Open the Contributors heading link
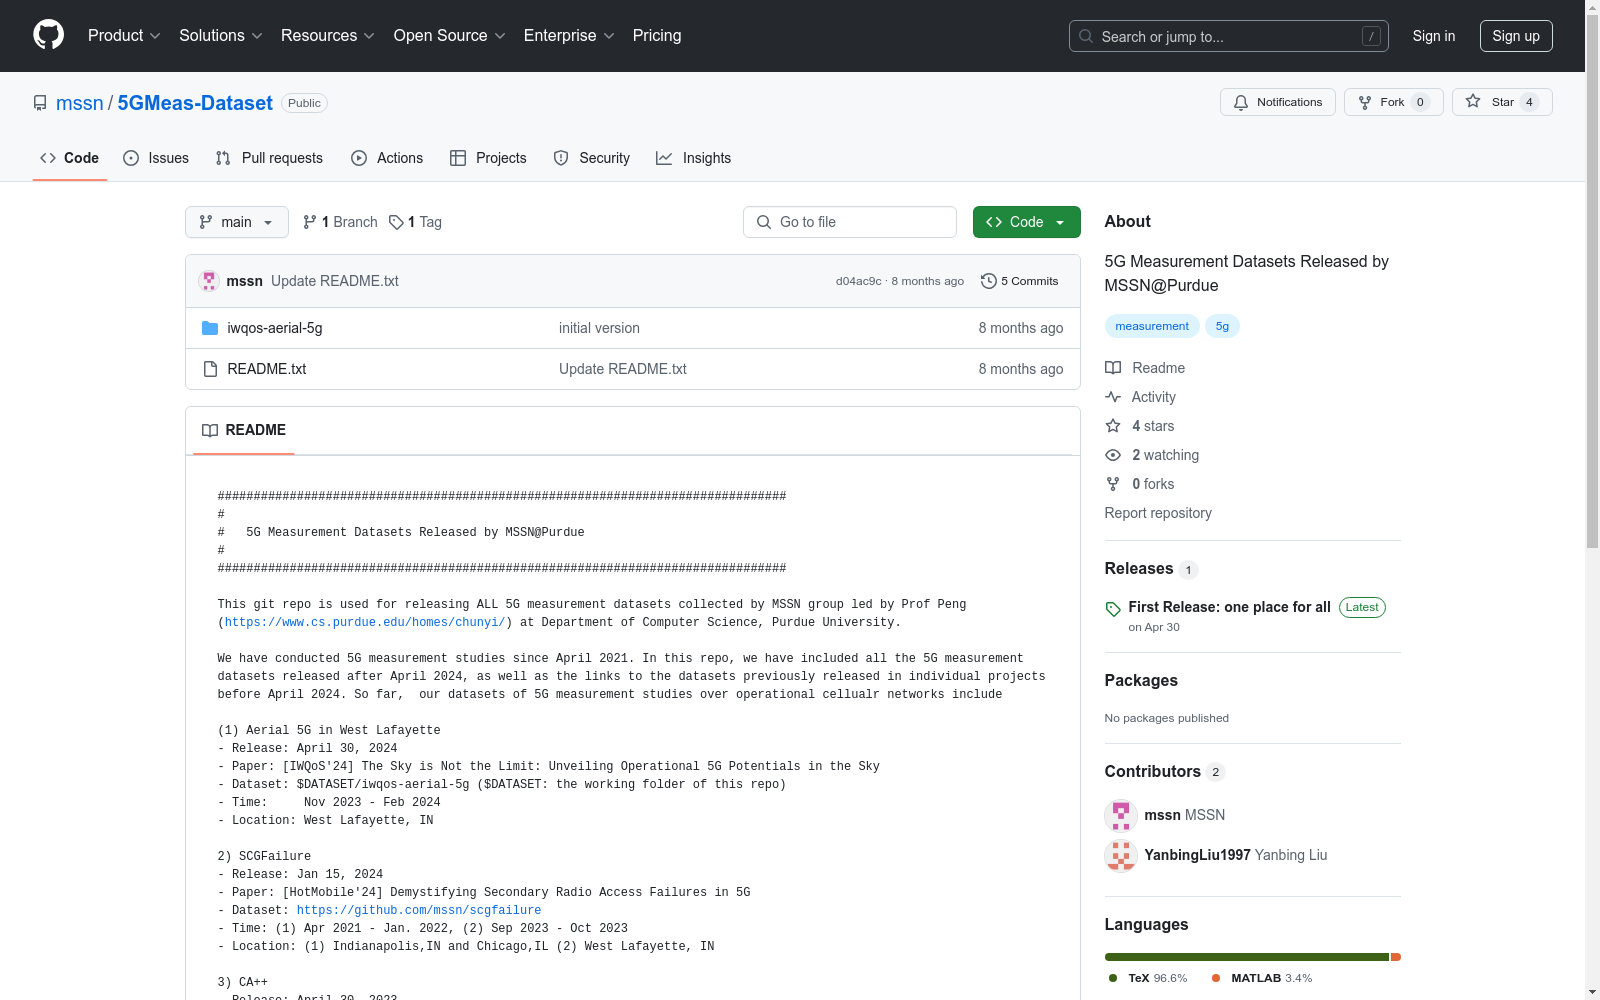 pos(1164,771)
